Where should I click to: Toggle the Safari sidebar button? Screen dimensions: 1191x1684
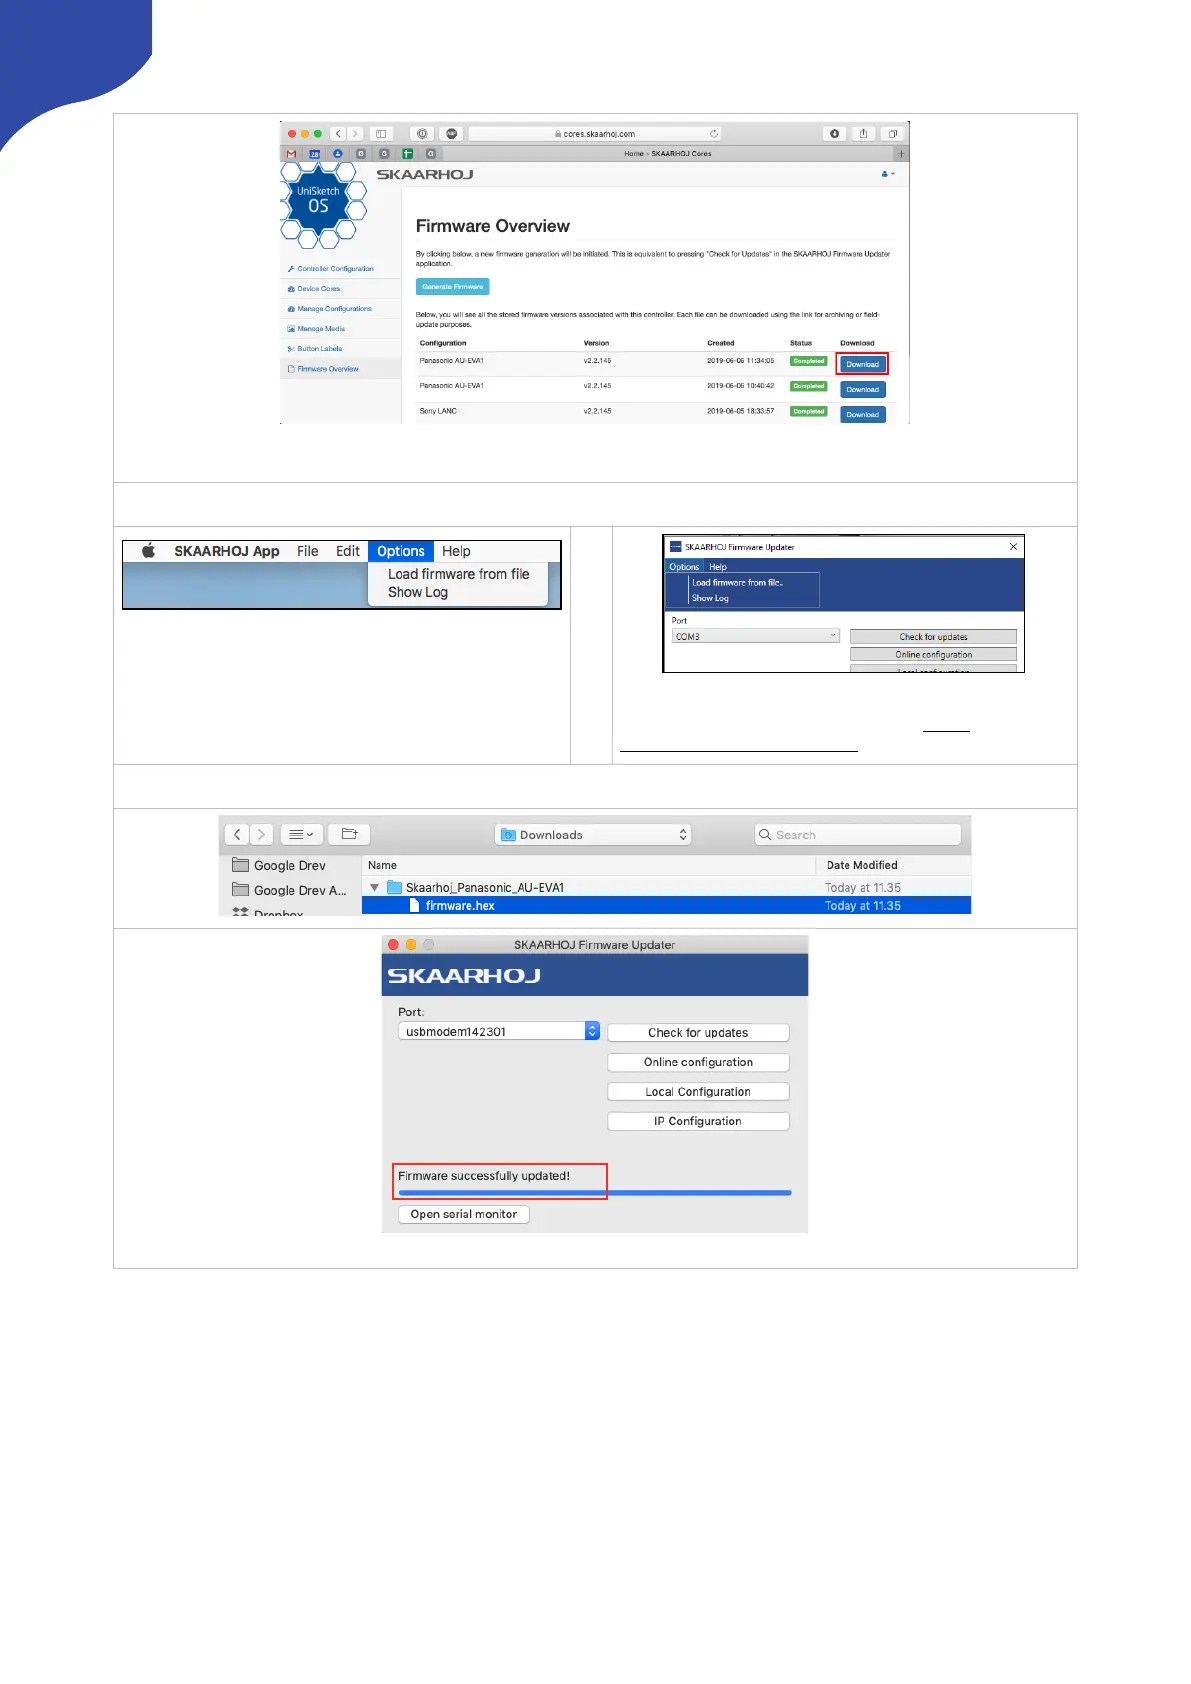[381, 133]
